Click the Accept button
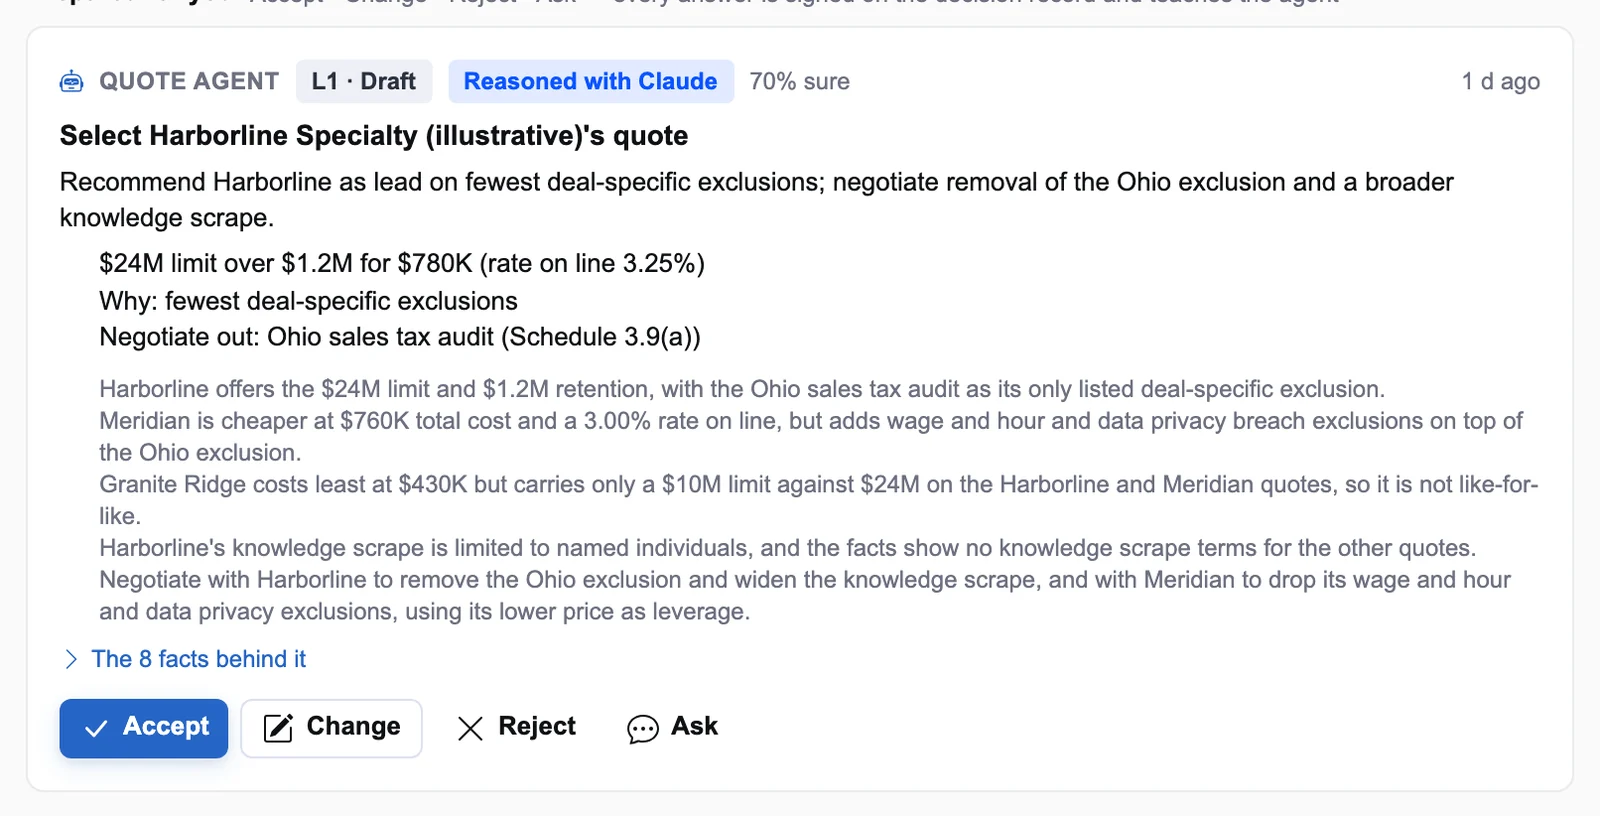Image resolution: width=1600 pixels, height=816 pixels. [x=144, y=728]
